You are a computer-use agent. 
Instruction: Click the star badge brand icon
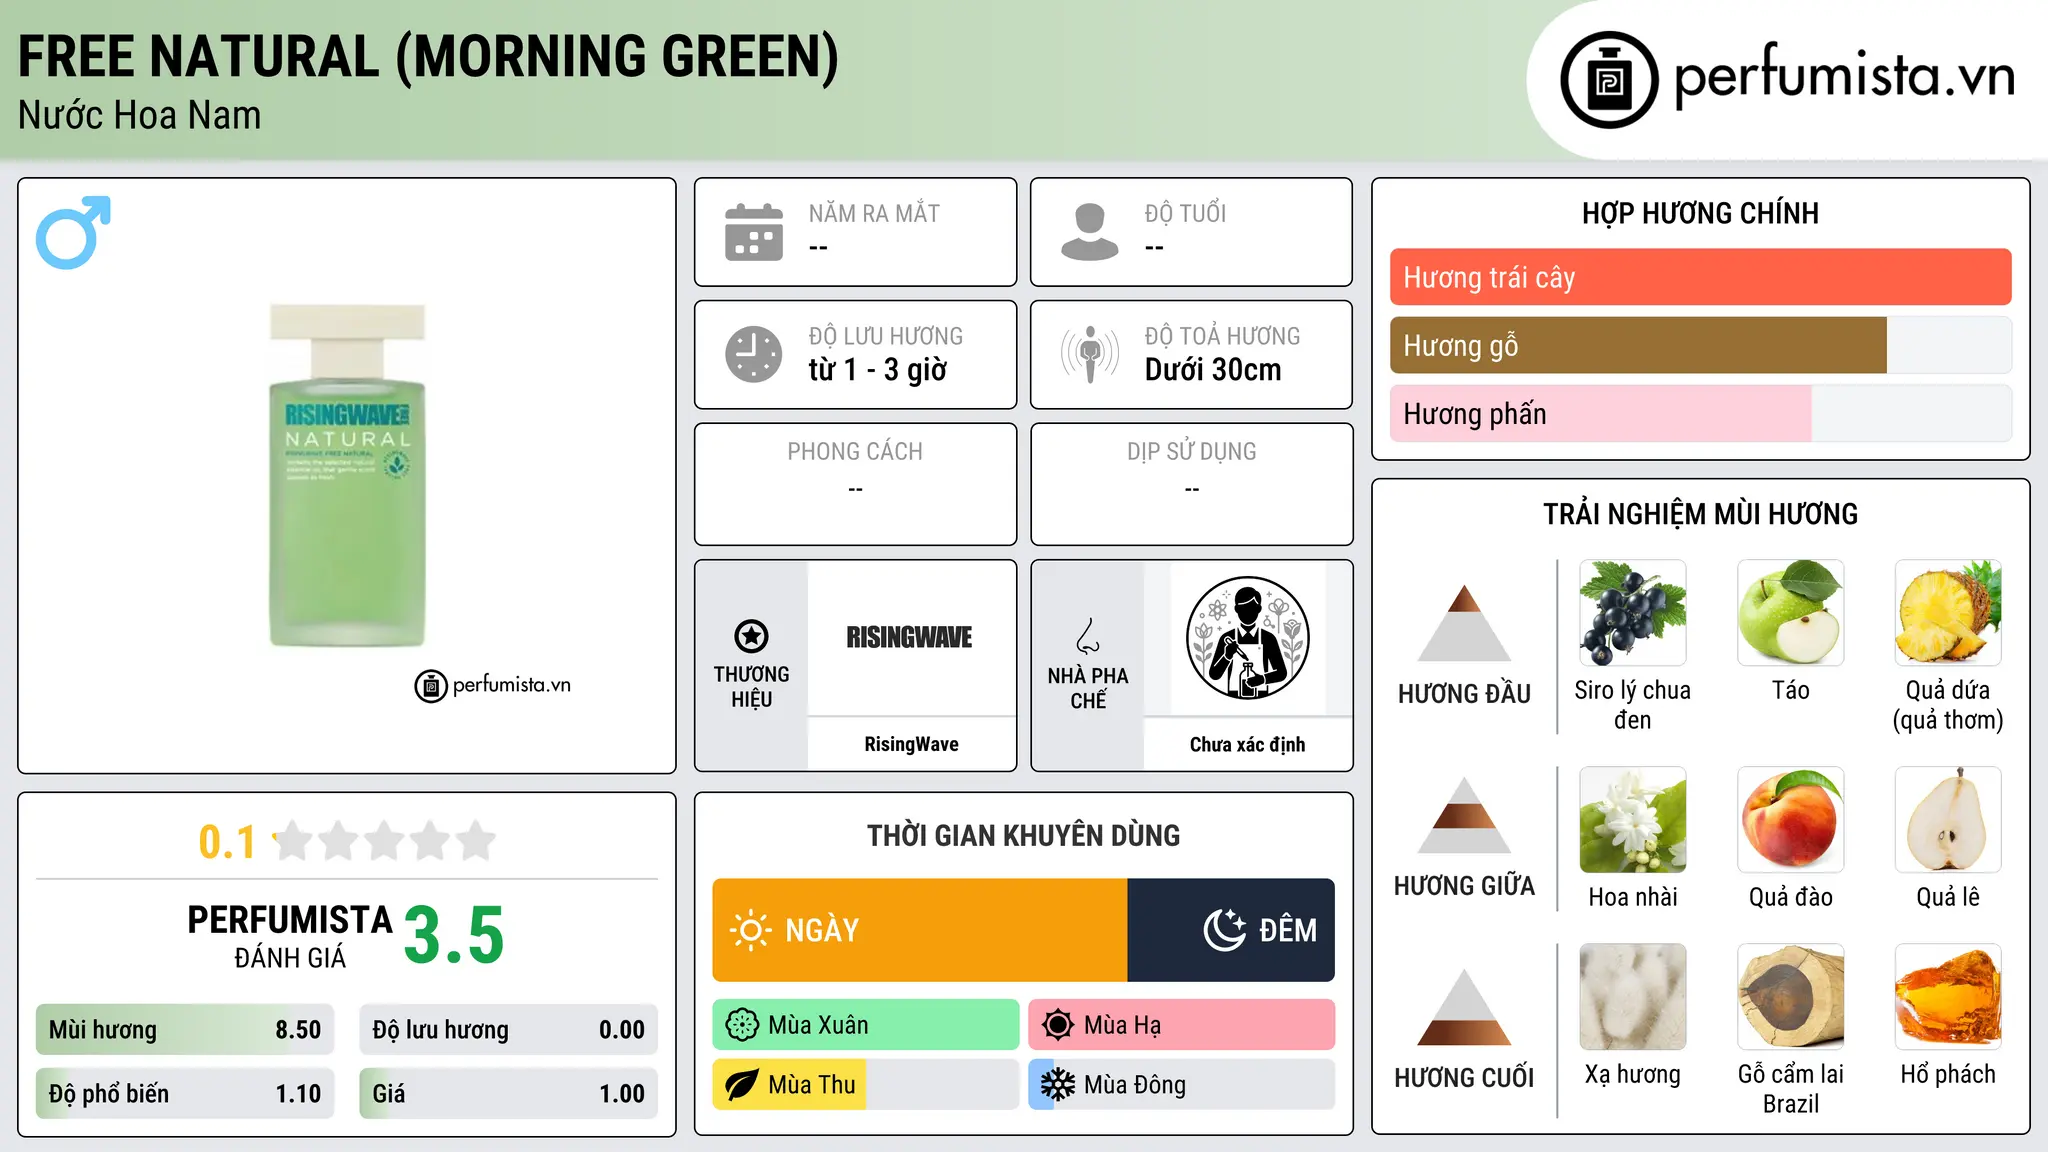(751, 636)
